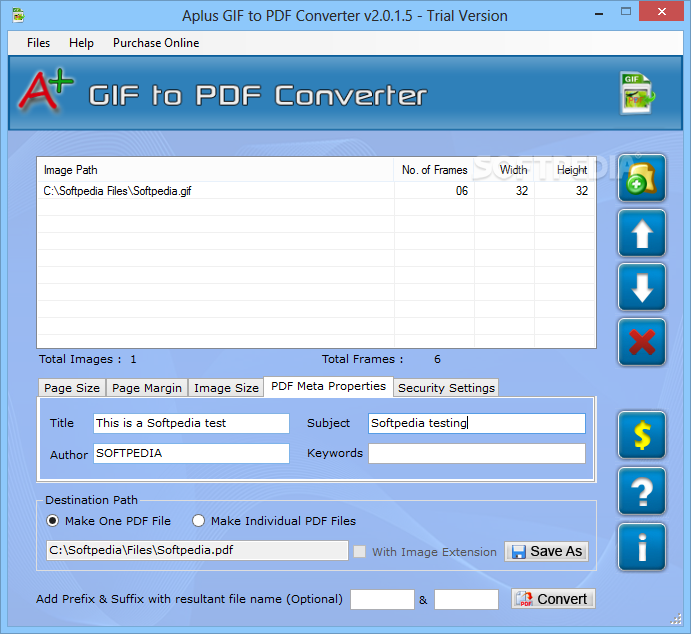Click the info 'i' about button
Image resolution: width=691 pixels, height=634 pixels.
click(642, 547)
